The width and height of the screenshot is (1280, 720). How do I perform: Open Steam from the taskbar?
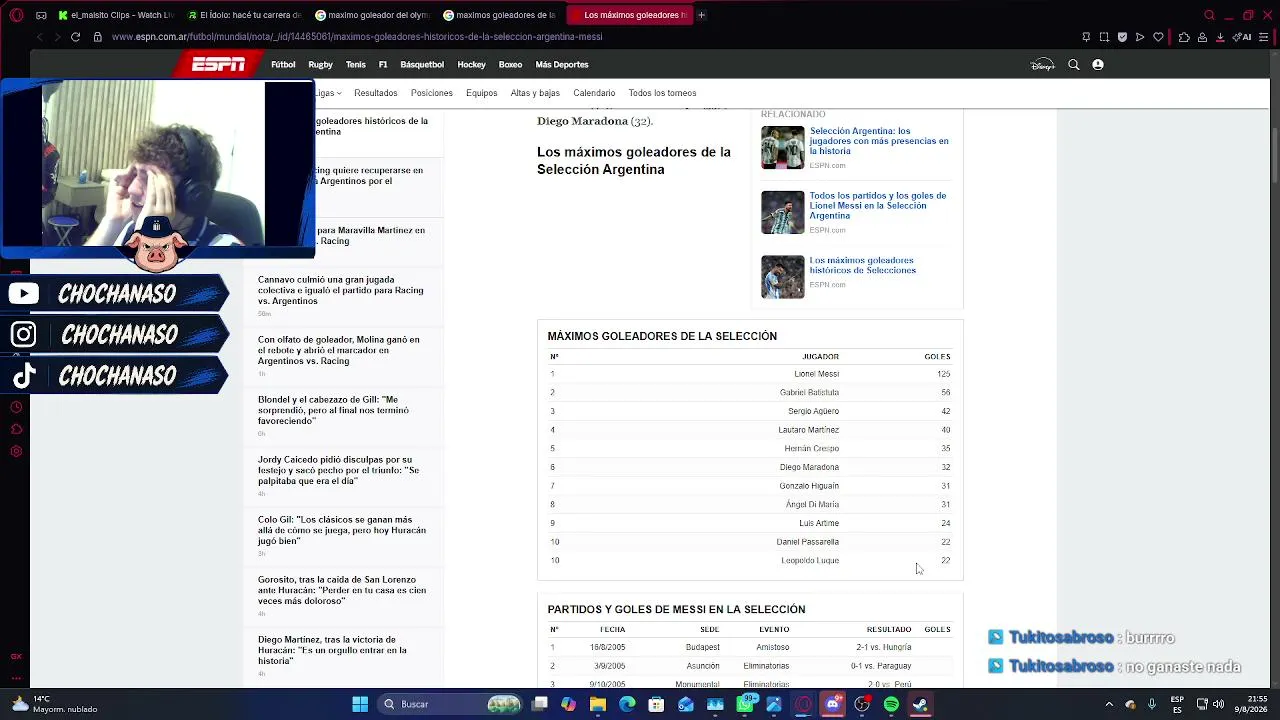920,704
